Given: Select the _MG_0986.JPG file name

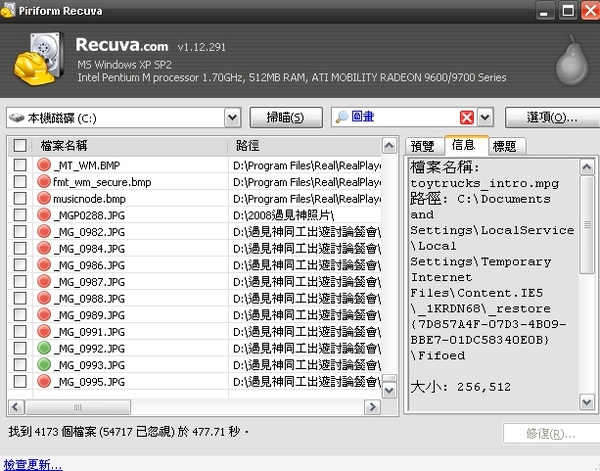Looking at the screenshot, I should (x=90, y=265).
